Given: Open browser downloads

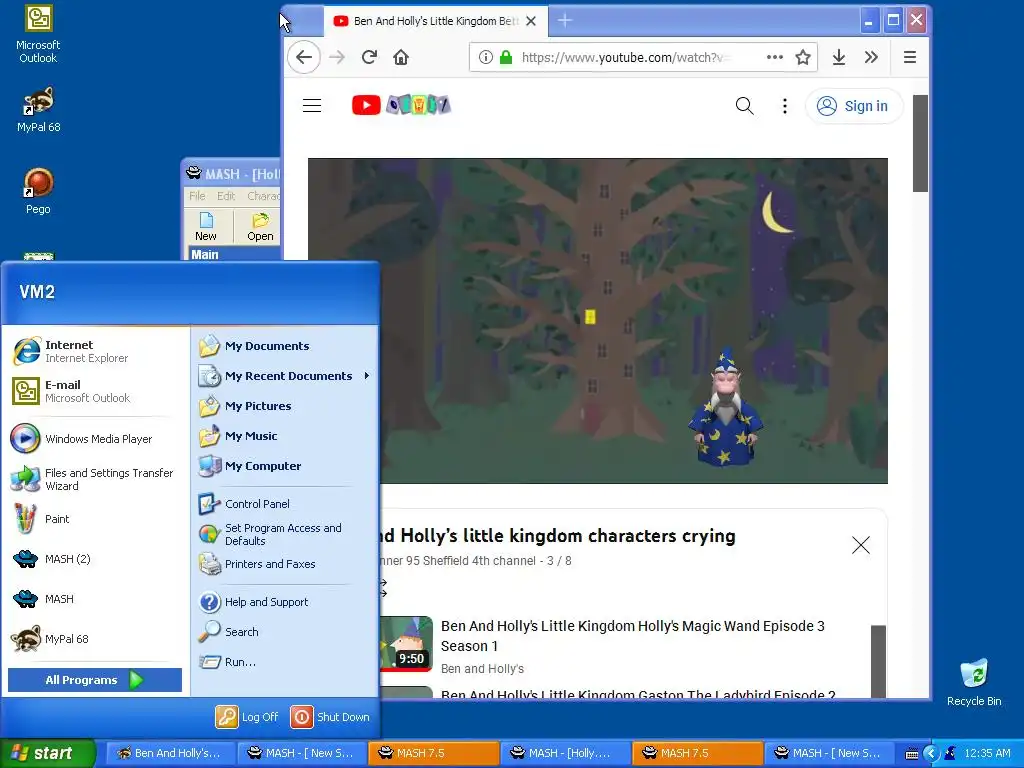Looking at the screenshot, I should tap(839, 57).
